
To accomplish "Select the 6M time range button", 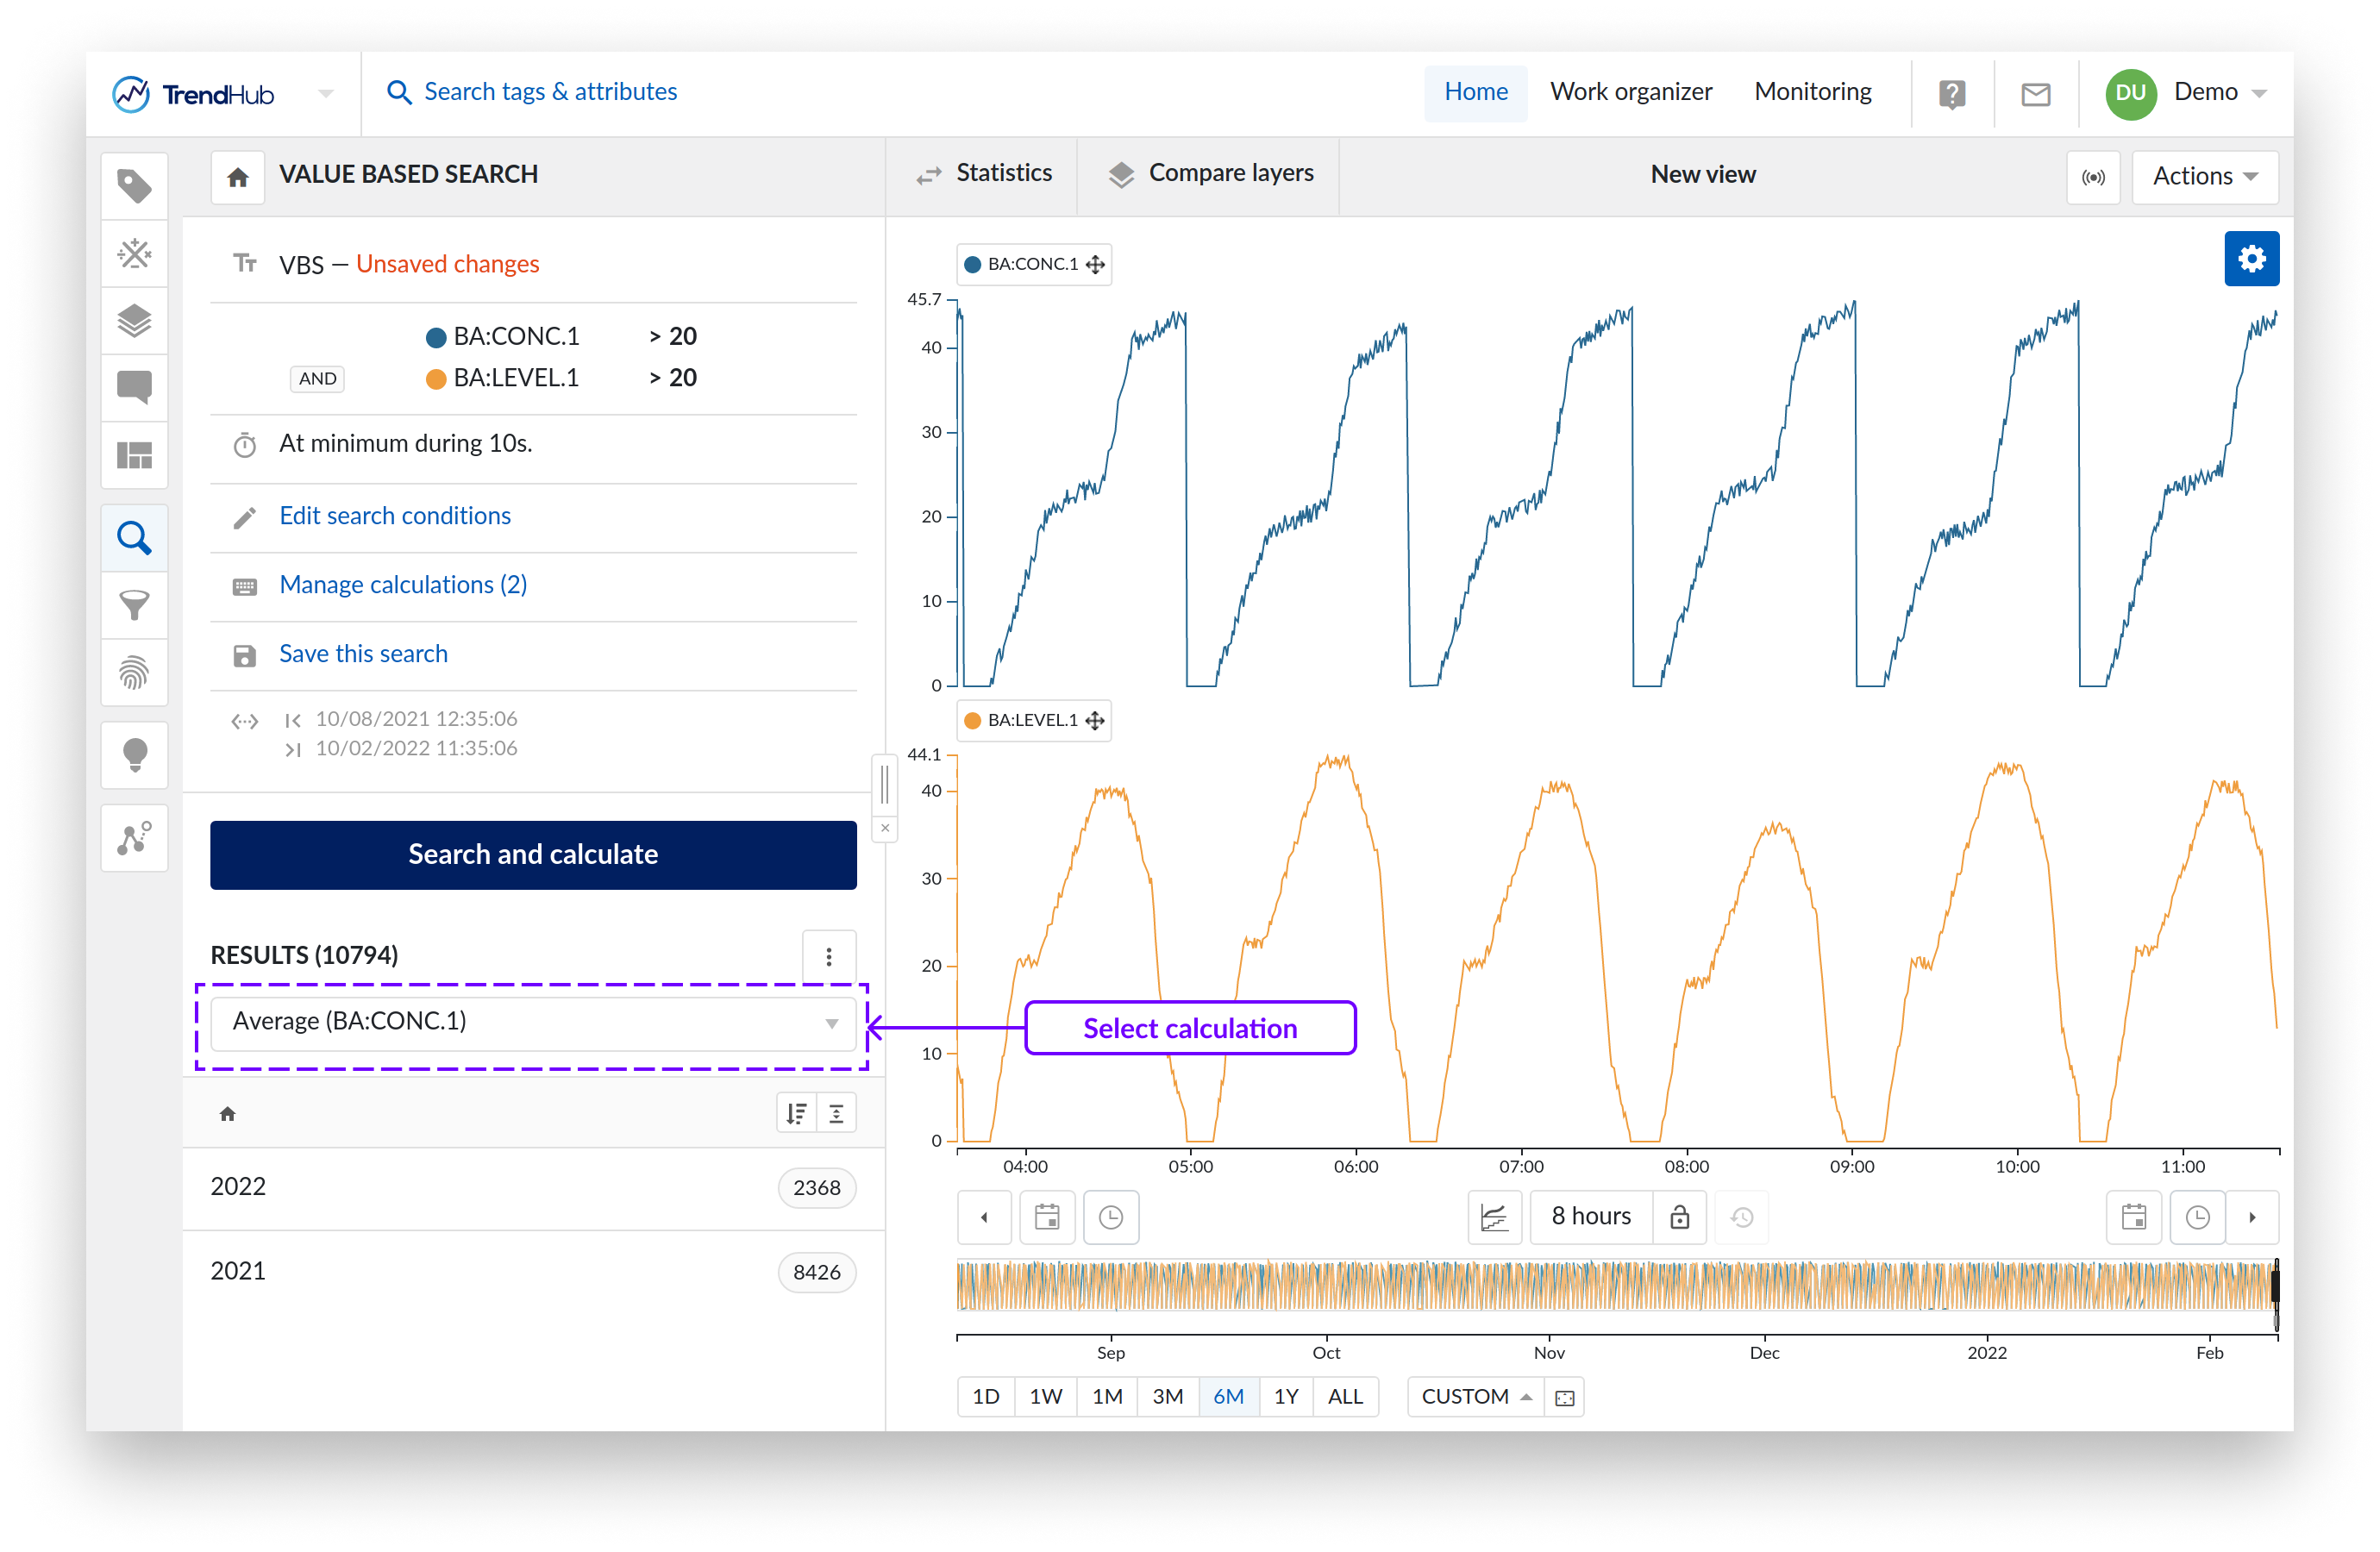I will tap(1227, 1396).
